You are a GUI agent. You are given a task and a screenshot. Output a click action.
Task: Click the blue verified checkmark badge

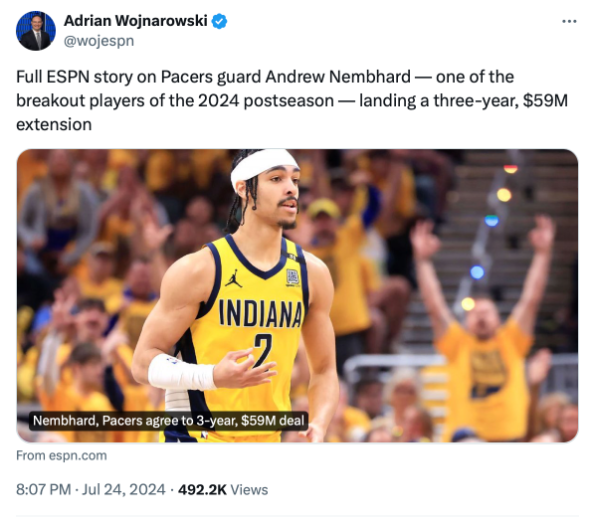(x=219, y=21)
